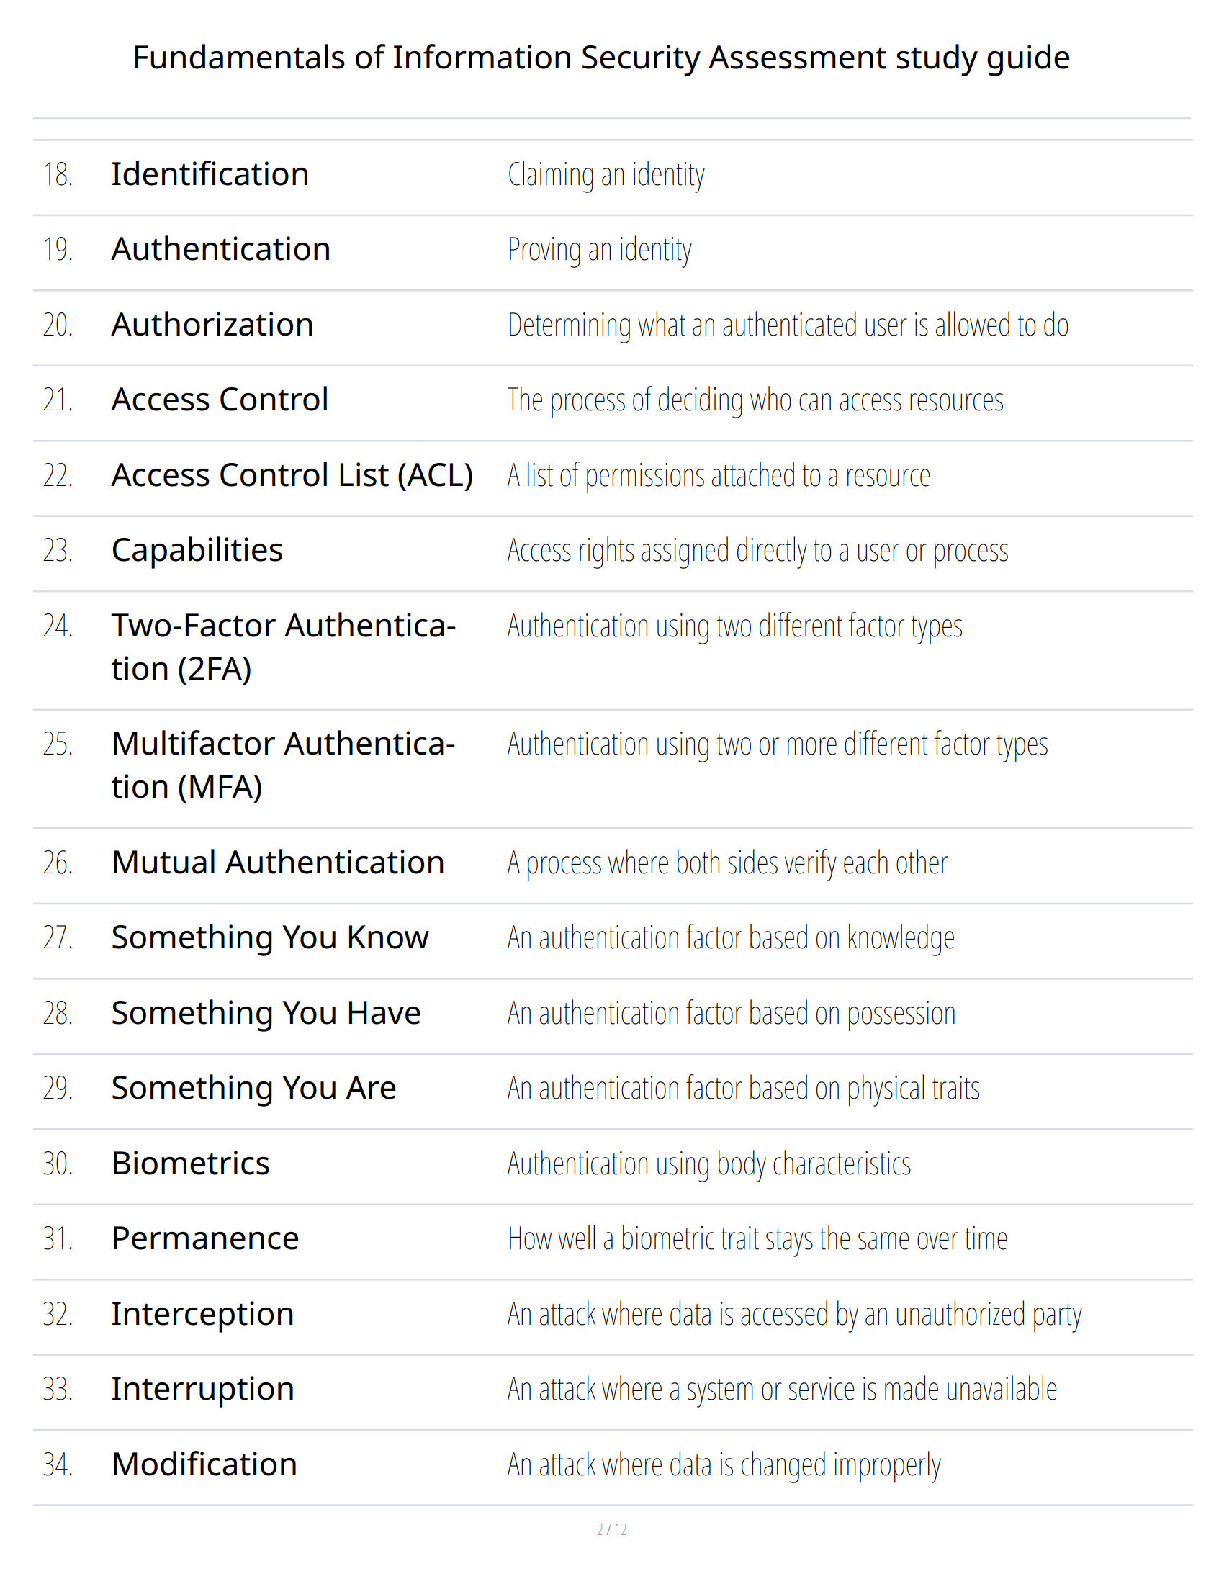
Task: Click the Something You Know term
Action: pos(270,938)
